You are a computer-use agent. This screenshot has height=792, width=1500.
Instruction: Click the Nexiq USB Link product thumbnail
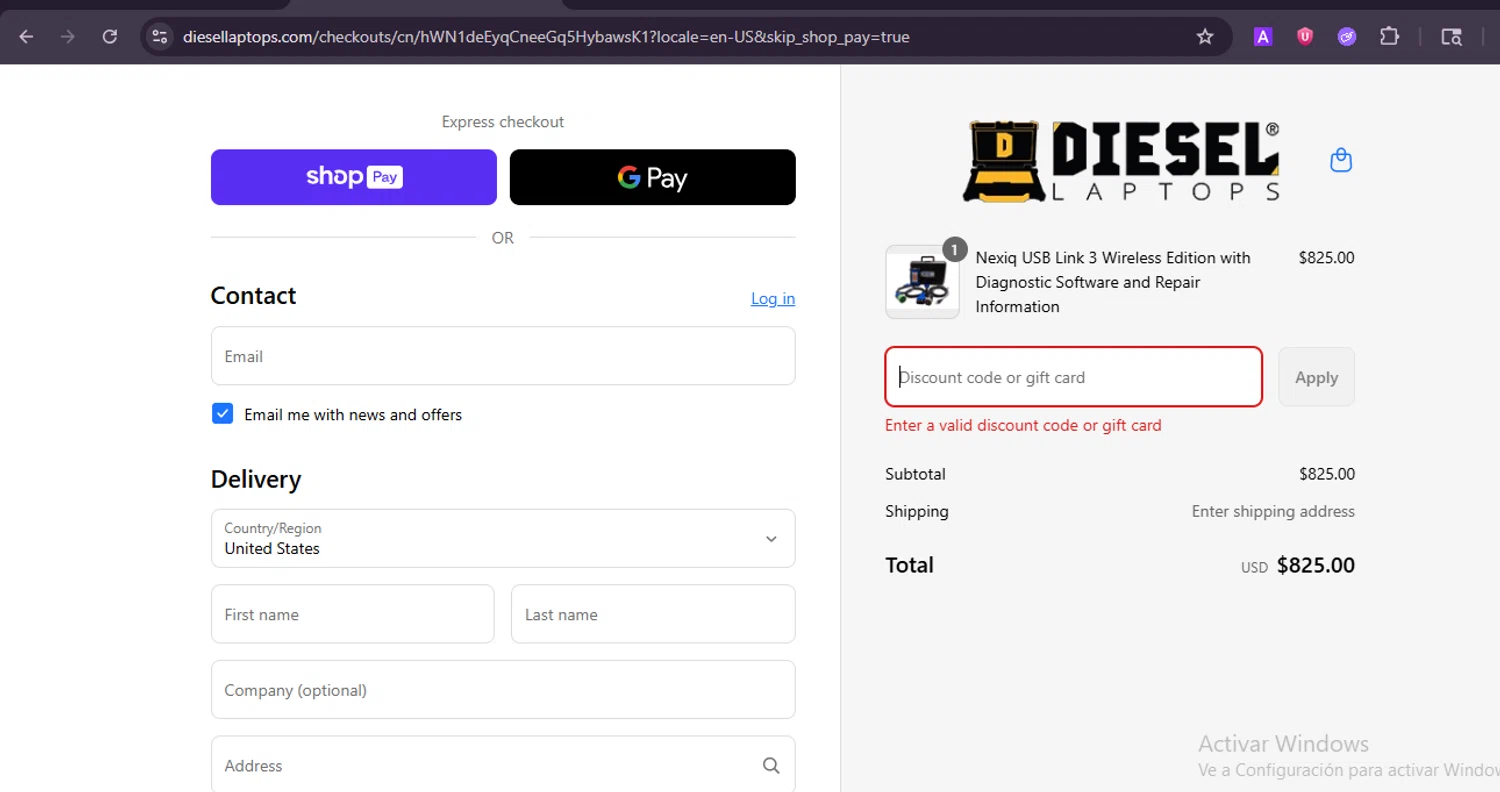tap(922, 282)
